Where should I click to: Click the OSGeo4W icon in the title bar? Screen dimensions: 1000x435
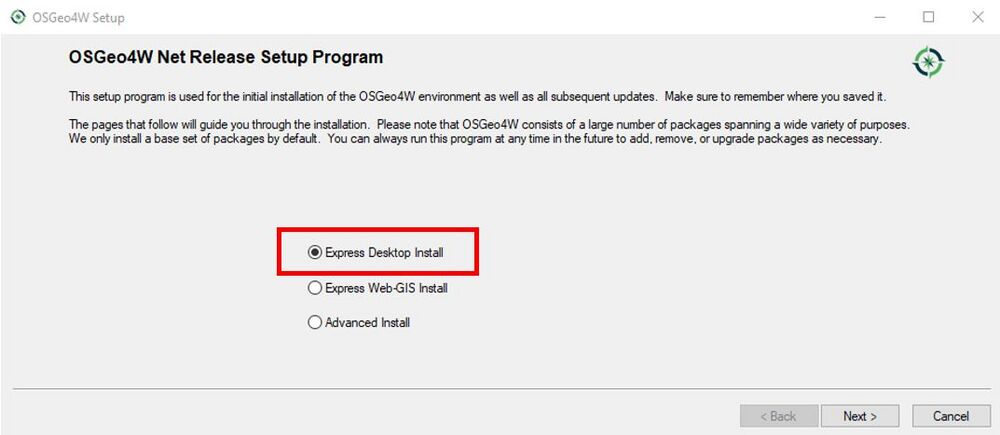[18, 17]
